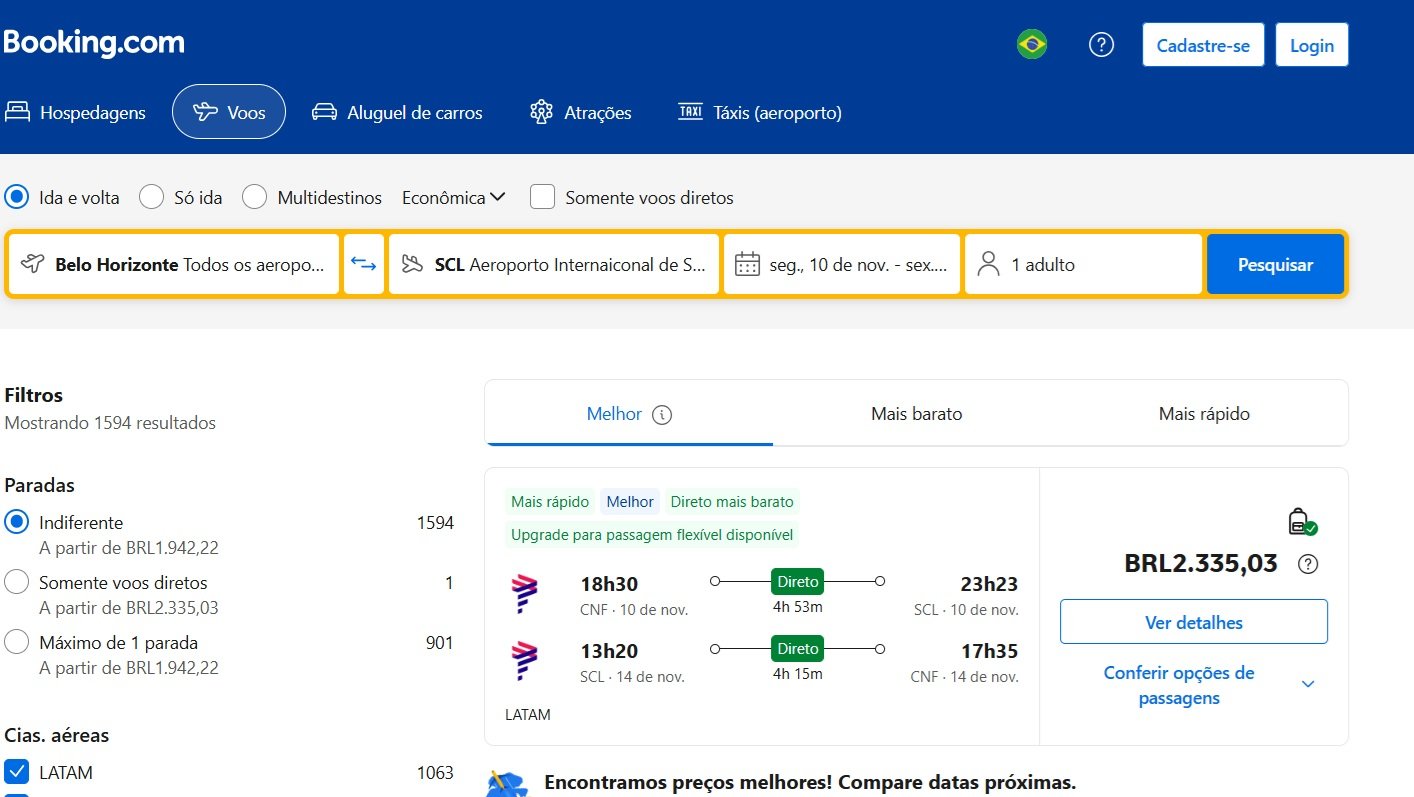Click the calendar icon in the date field
The width and height of the screenshot is (1414, 797).
click(x=747, y=265)
